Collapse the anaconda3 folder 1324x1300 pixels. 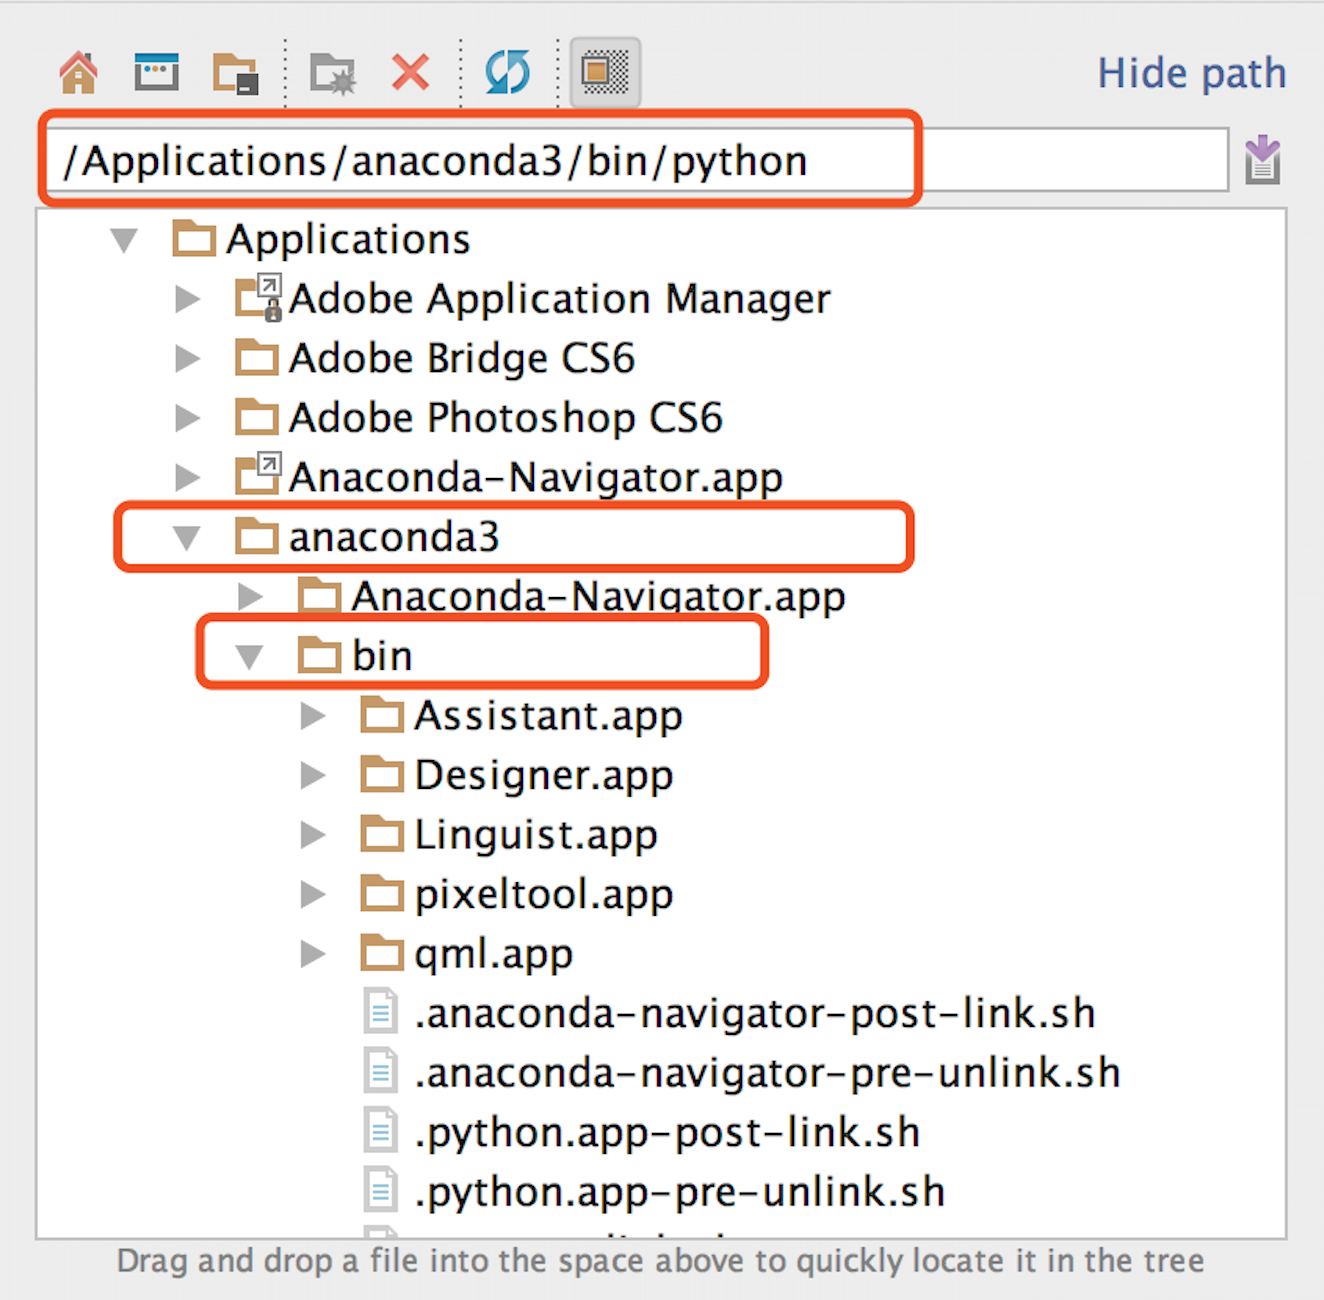coord(188,537)
